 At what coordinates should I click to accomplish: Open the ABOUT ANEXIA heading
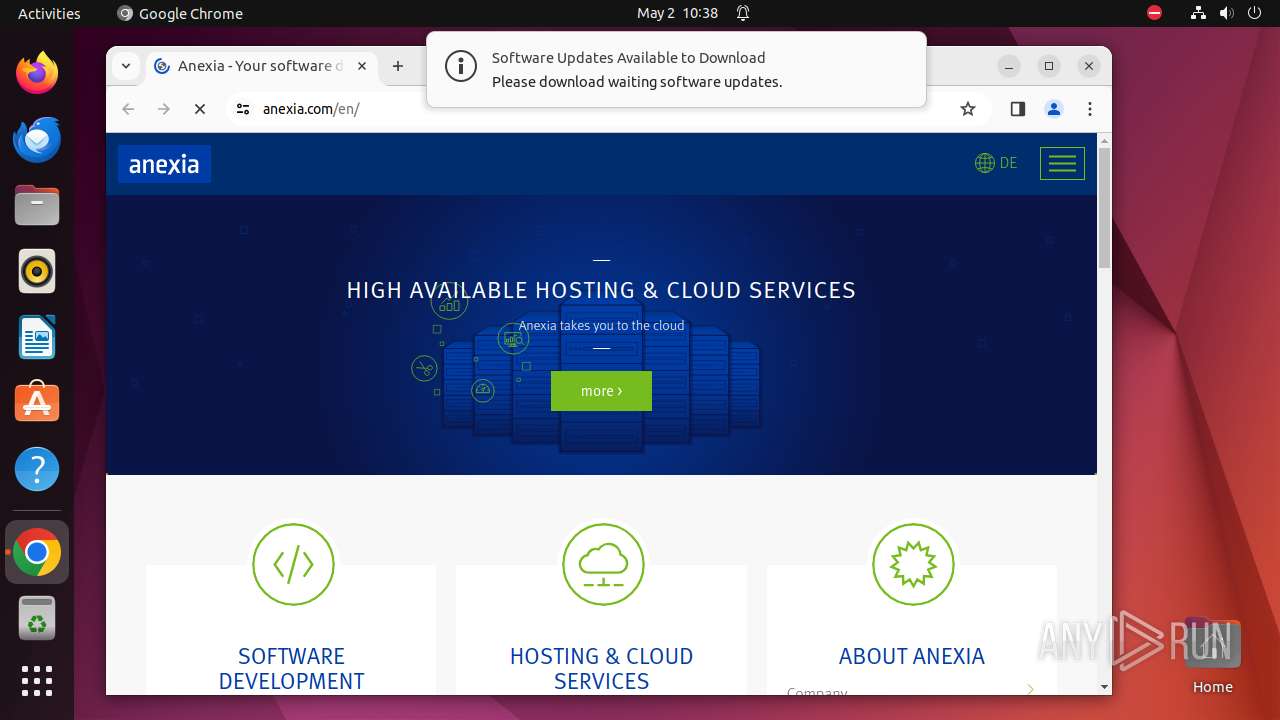[912, 656]
